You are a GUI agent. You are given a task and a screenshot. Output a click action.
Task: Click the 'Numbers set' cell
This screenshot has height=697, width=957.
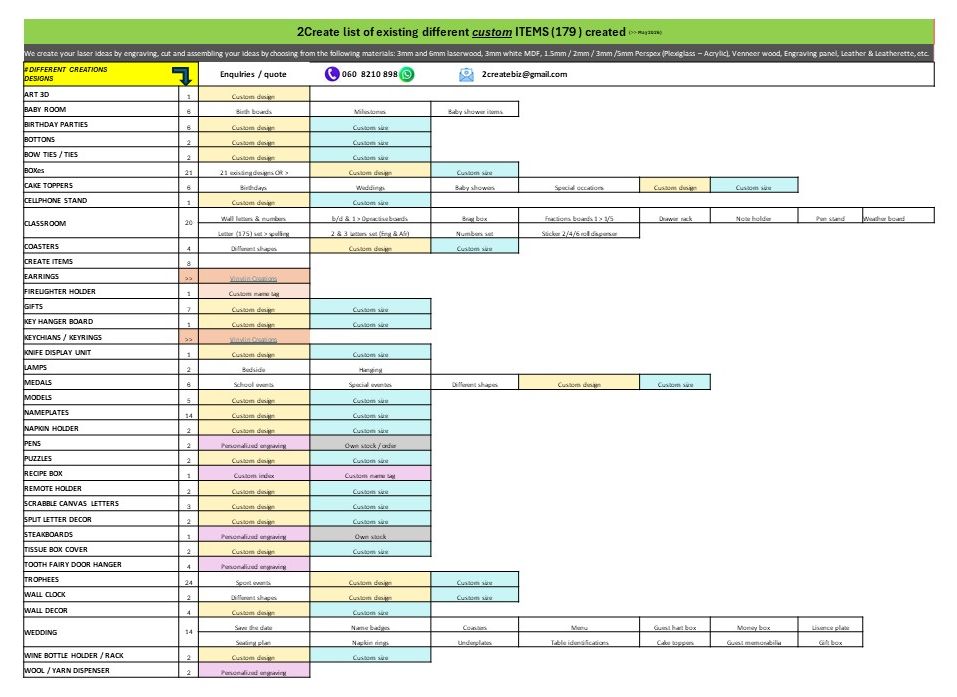pos(475,233)
